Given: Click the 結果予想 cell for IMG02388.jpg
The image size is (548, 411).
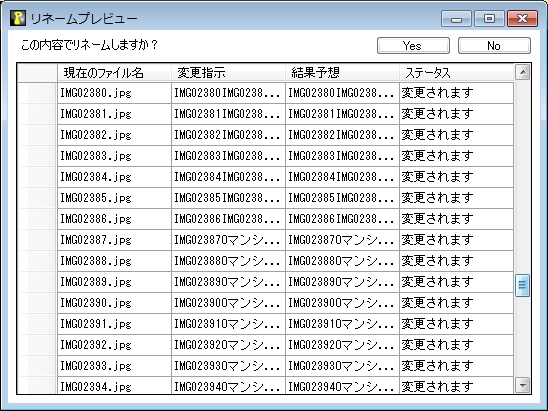Looking at the screenshot, I should [x=342, y=261].
